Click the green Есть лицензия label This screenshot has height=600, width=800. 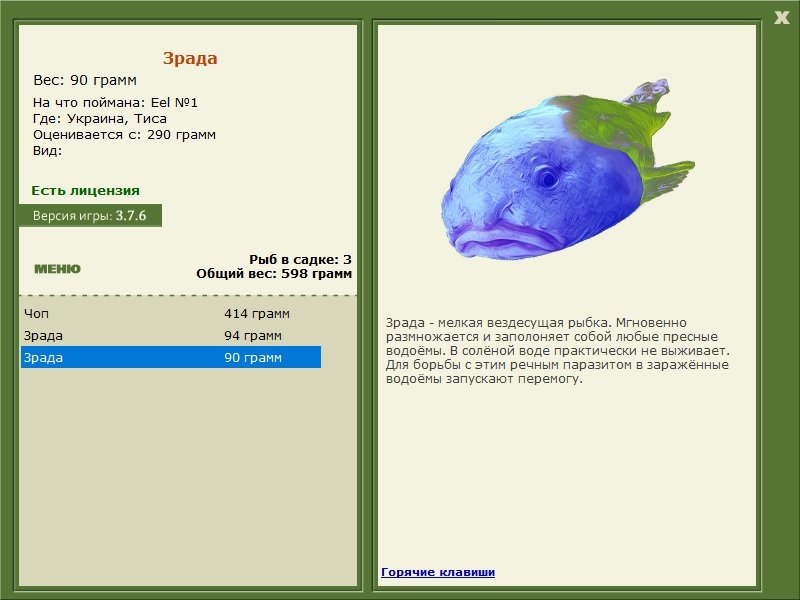click(x=85, y=190)
